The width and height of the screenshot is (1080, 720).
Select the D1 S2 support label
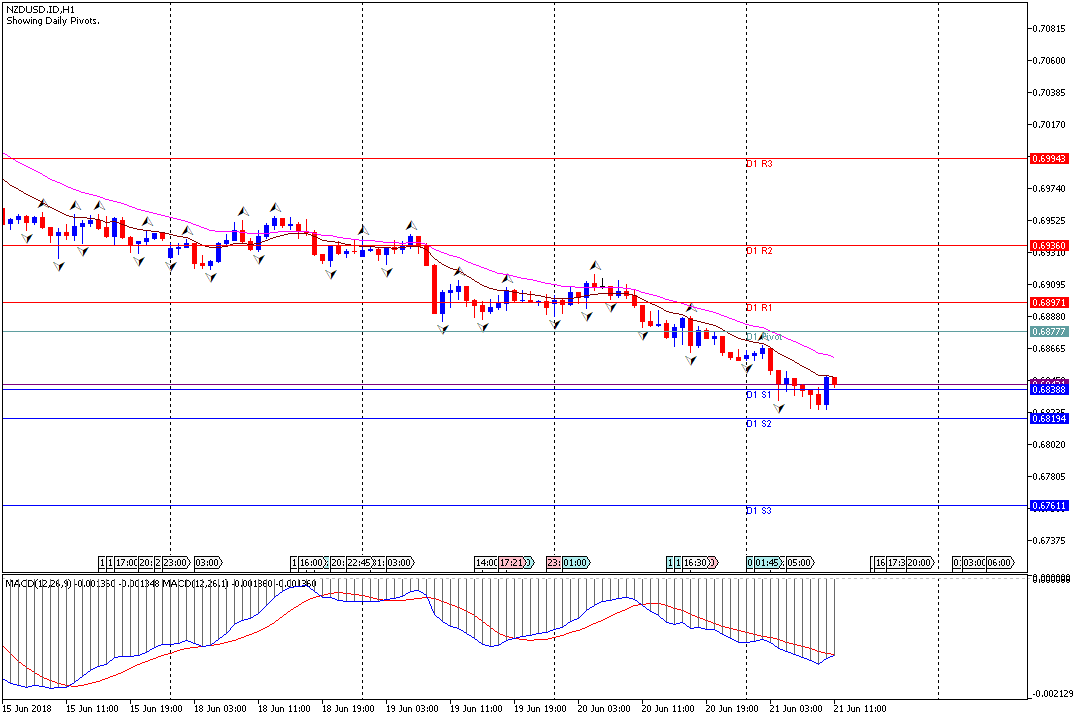[760, 424]
